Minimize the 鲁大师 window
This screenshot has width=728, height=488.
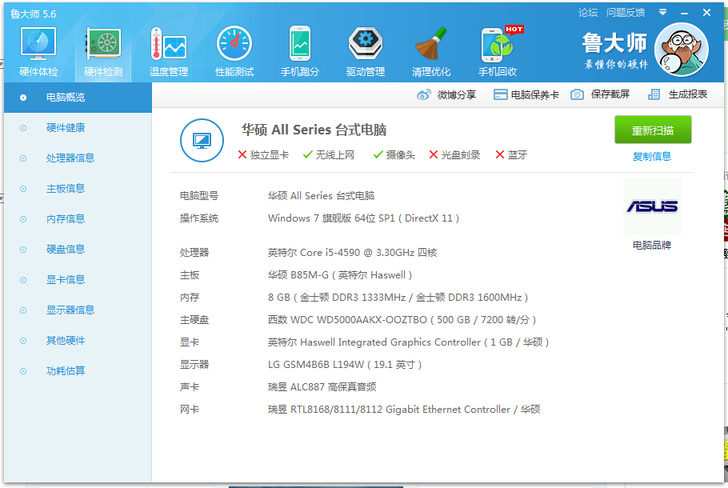[684, 13]
